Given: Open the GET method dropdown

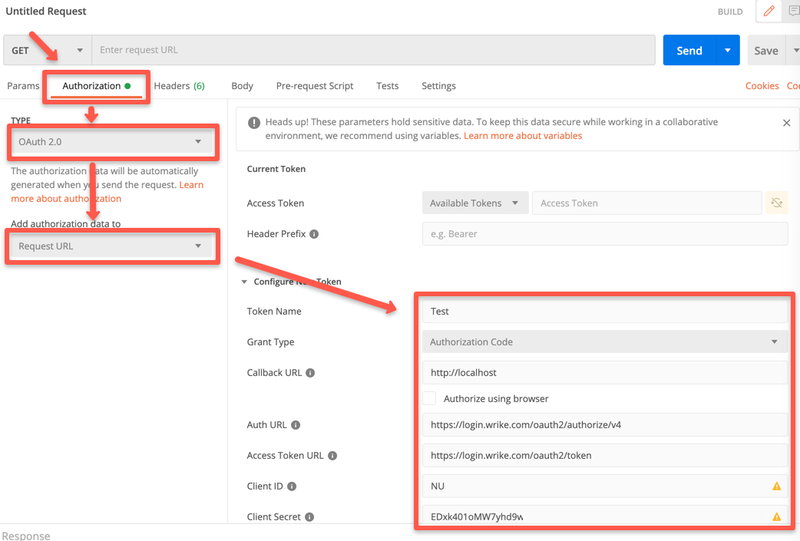Looking at the screenshot, I should tap(47, 50).
